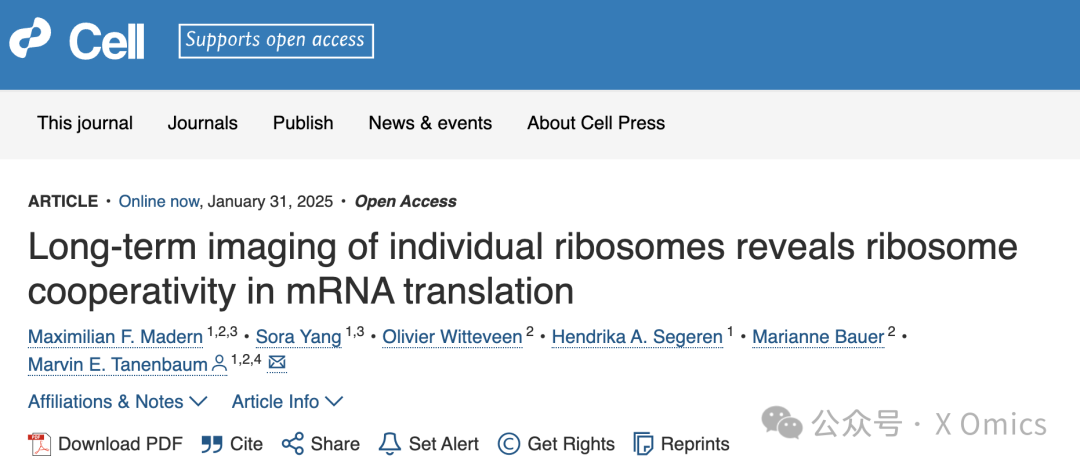Open the Online now link
1080x467 pixels.
point(159,201)
